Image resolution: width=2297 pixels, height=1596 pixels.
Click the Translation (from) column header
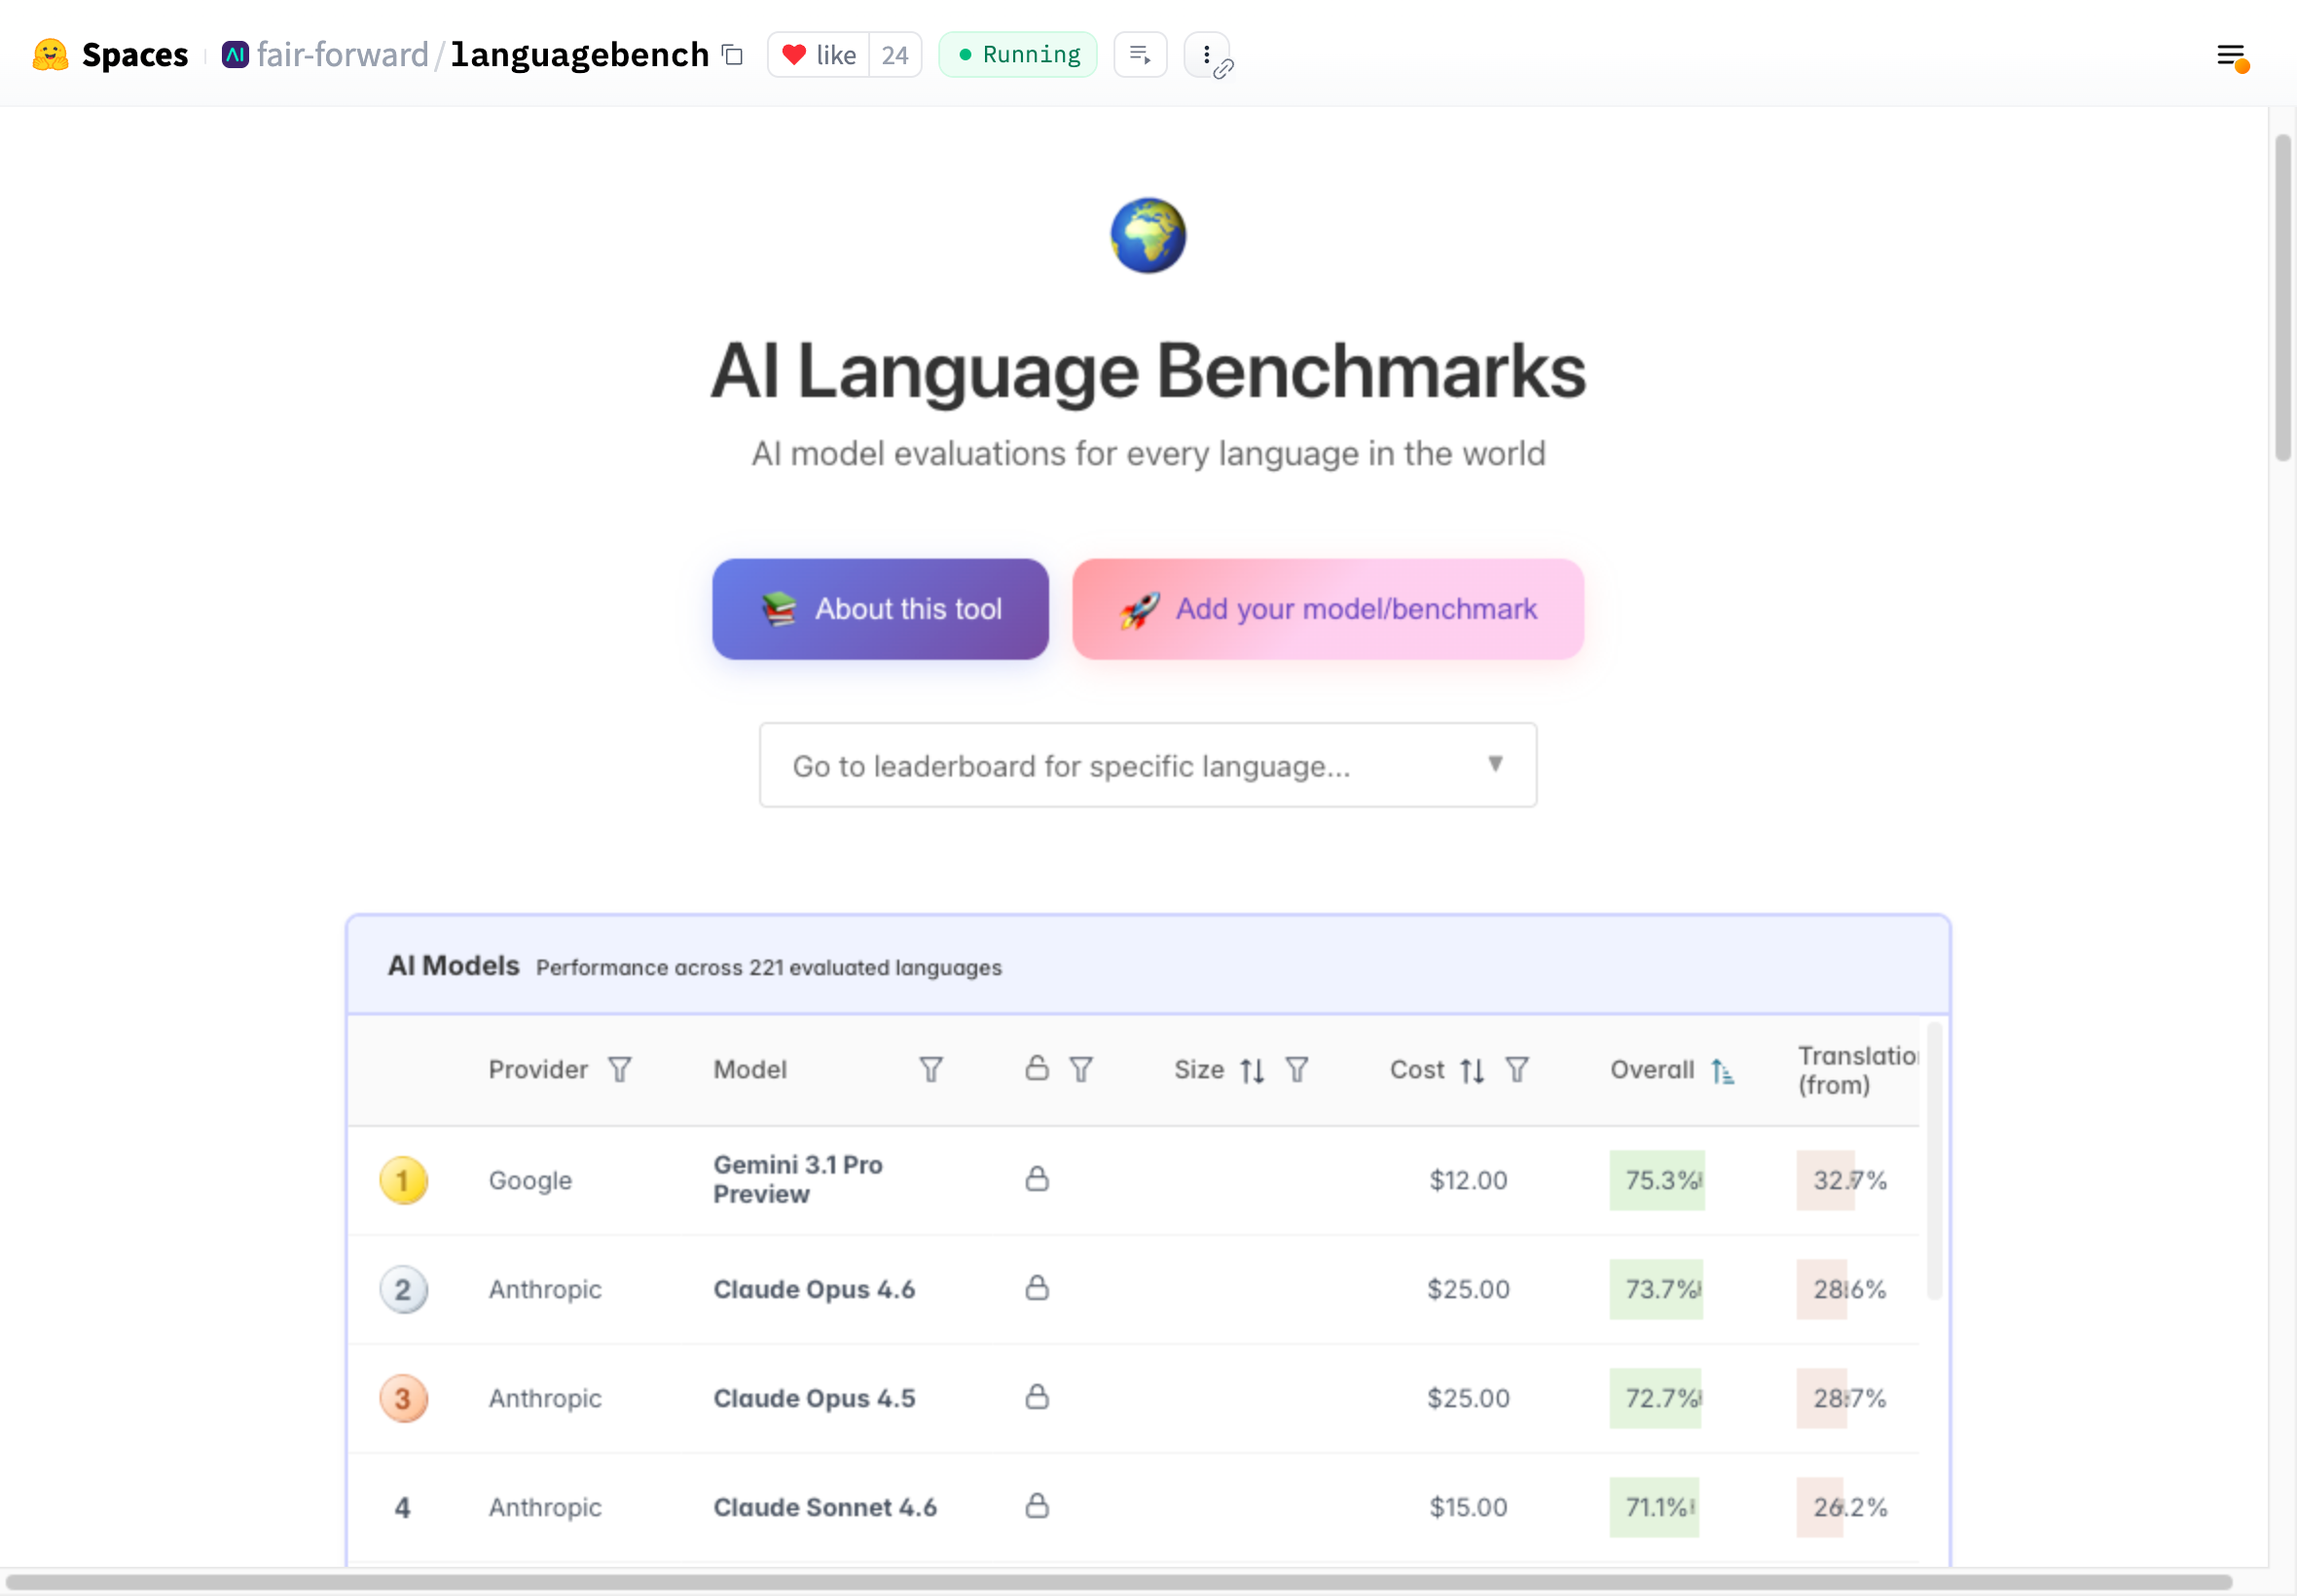[1857, 1070]
